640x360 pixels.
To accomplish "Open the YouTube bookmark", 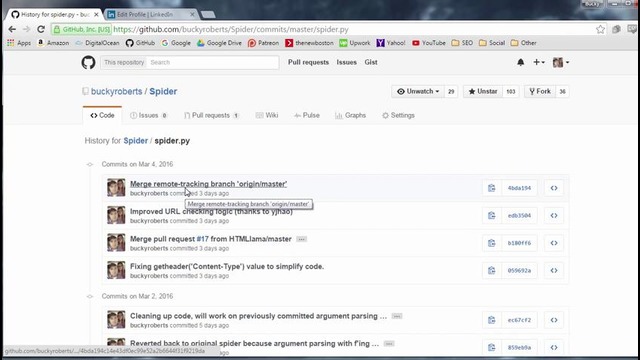I will click(429, 43).
